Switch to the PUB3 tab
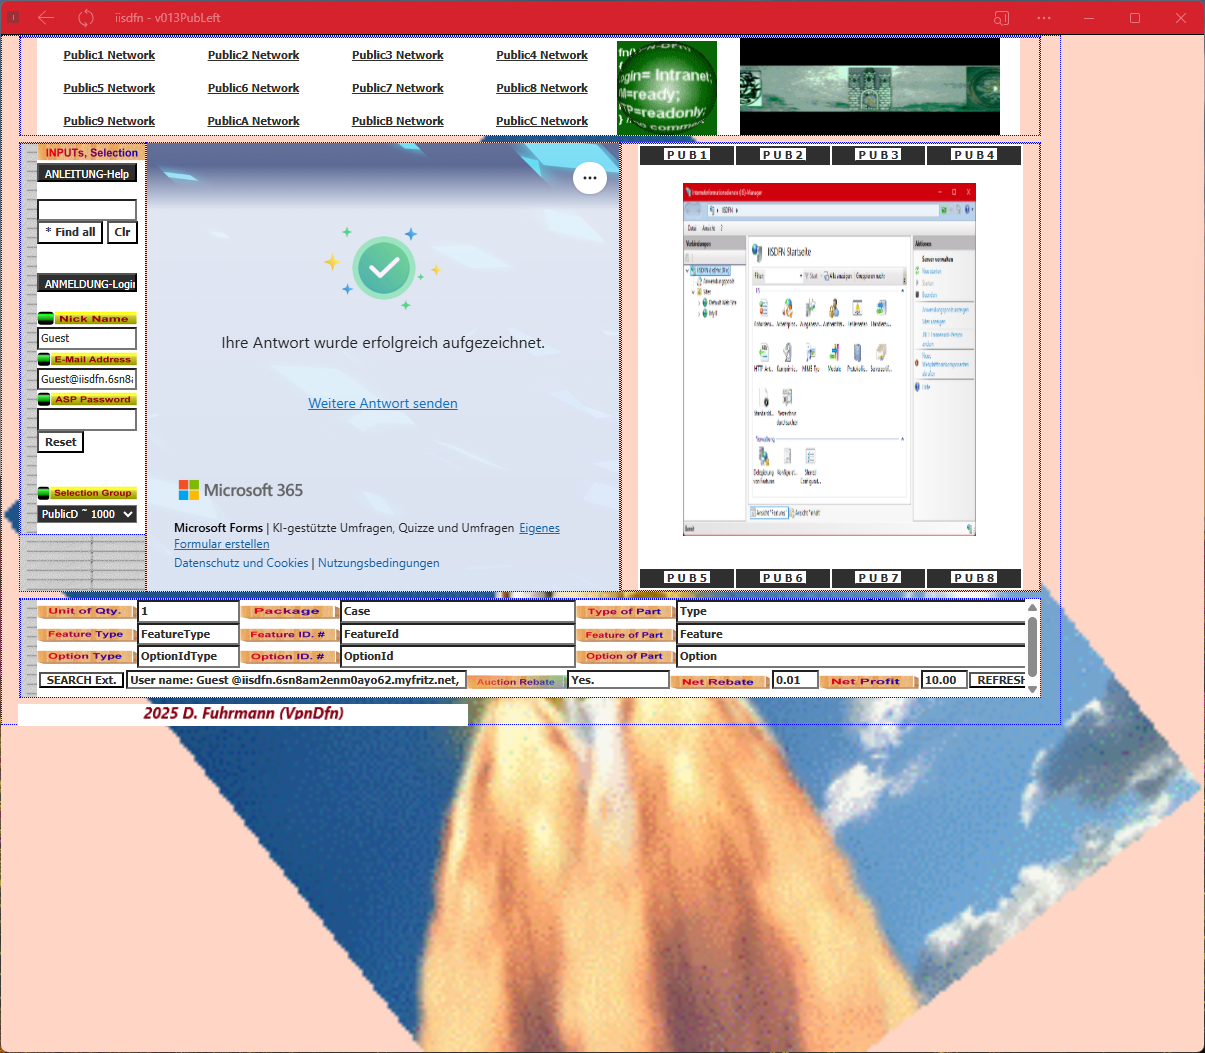 (x=878, y=155)
